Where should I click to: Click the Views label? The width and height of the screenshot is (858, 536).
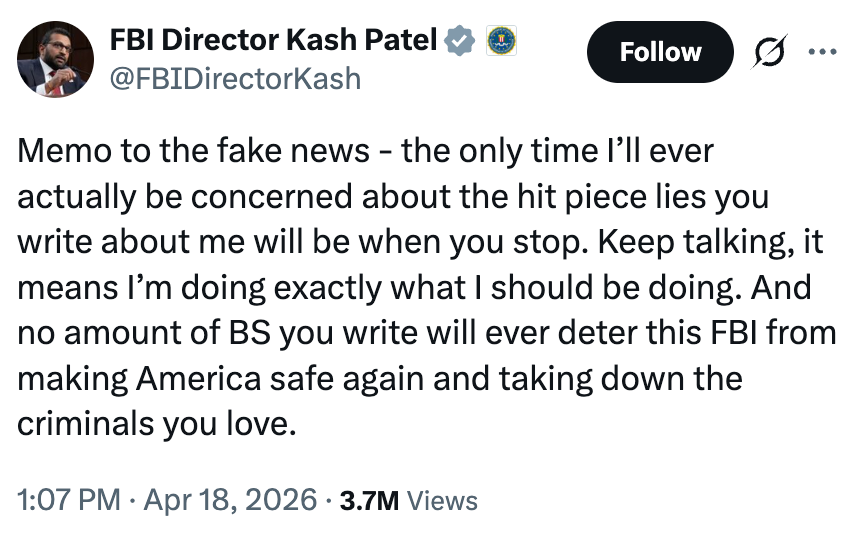pos(443,500)
